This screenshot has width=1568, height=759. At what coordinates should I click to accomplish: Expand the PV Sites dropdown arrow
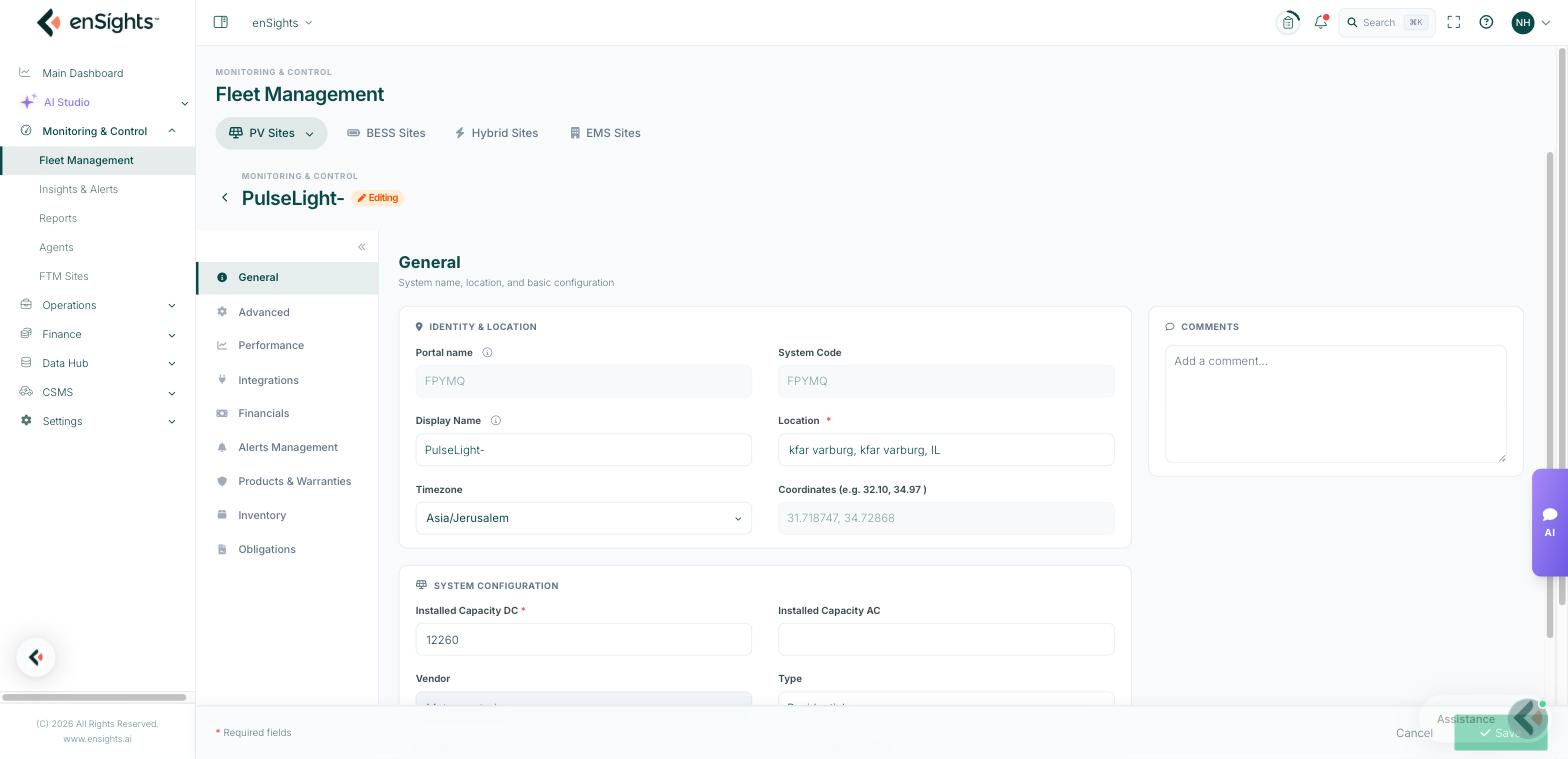pos(309,133)
